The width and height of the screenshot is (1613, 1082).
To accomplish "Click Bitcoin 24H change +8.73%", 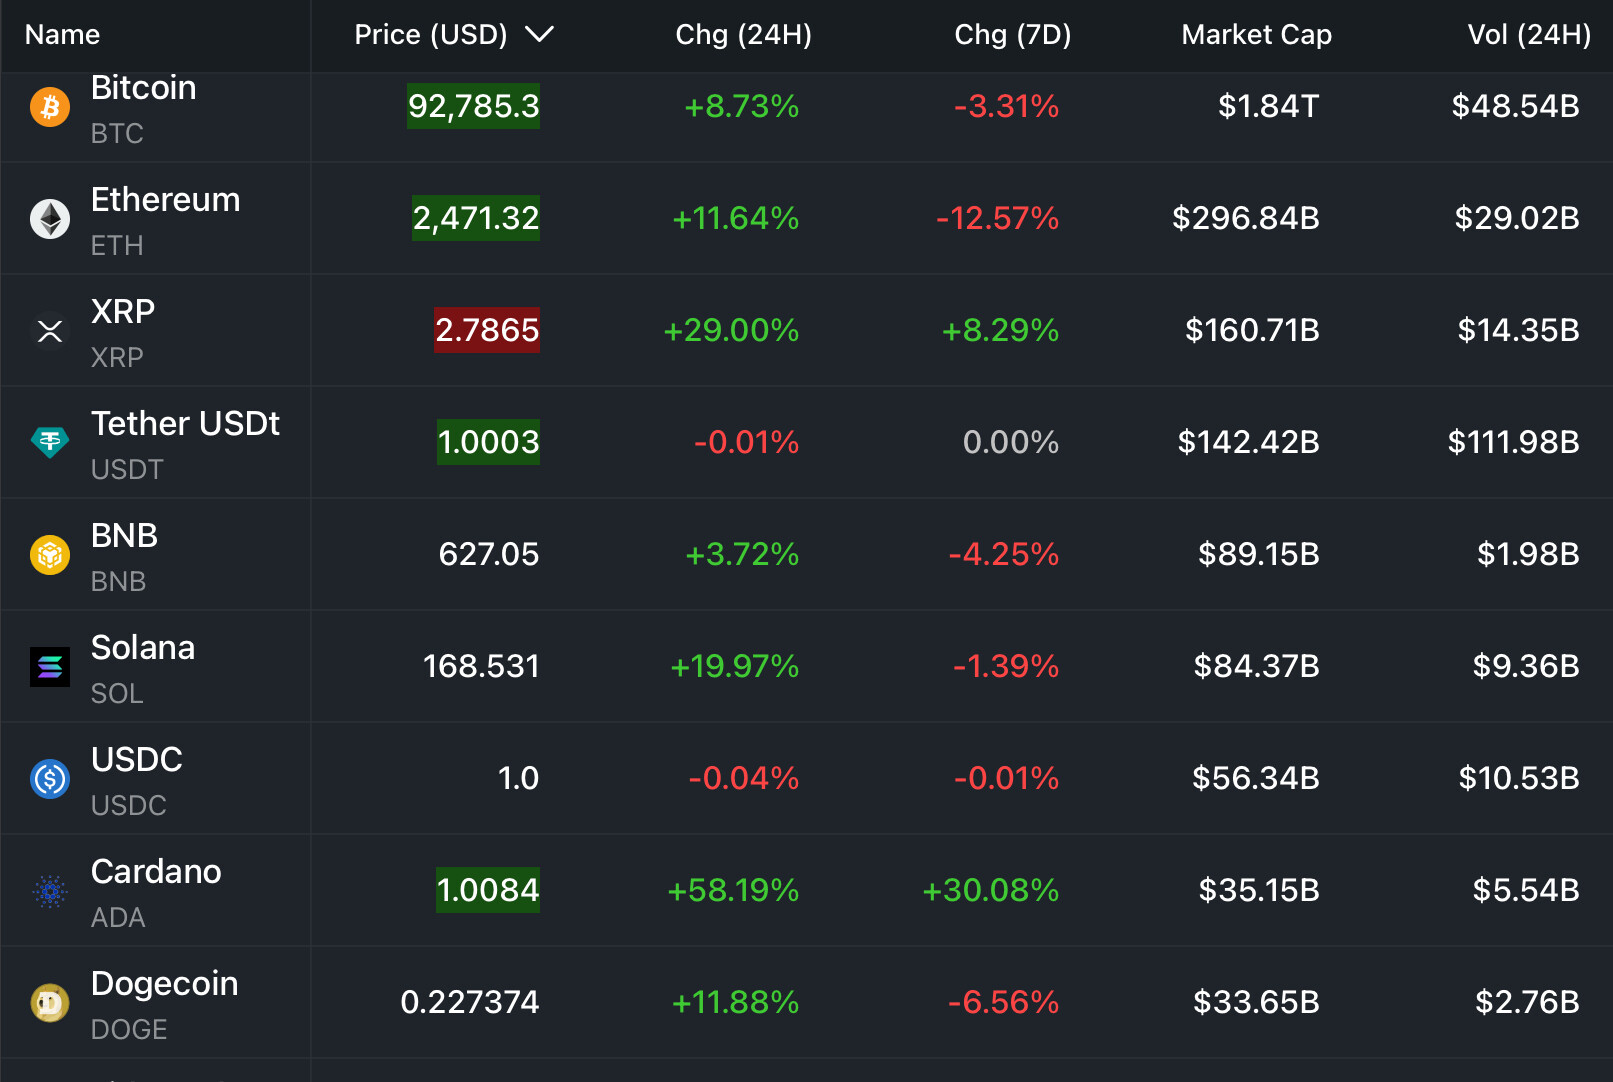I will tap(742, 106).
